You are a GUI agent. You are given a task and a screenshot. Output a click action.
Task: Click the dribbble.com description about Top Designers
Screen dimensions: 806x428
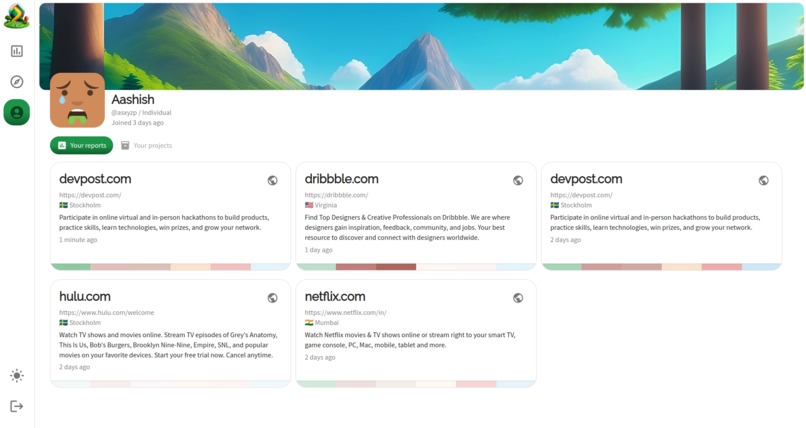pyautogui.click(x=407, y=228)
